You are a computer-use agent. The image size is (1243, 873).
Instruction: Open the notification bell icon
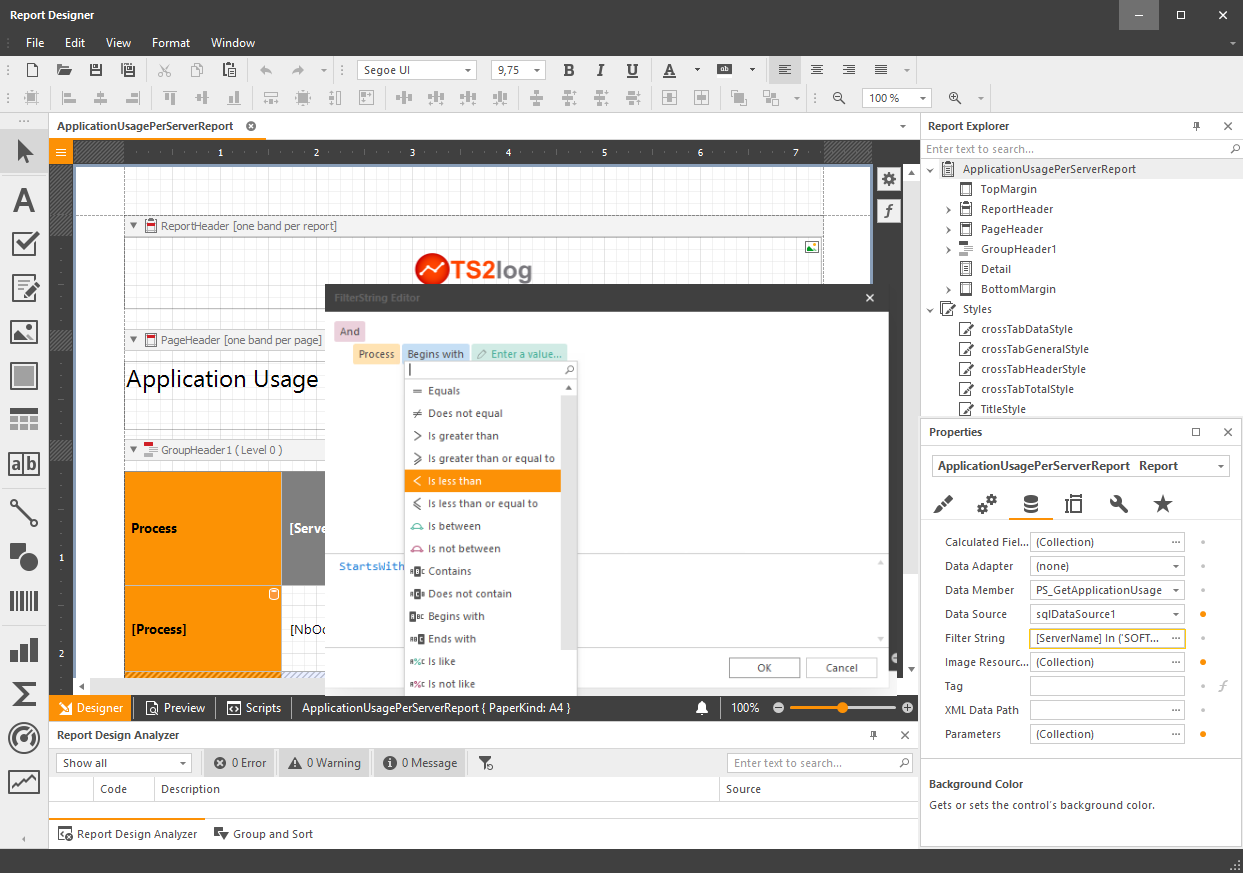pos(702,708)
